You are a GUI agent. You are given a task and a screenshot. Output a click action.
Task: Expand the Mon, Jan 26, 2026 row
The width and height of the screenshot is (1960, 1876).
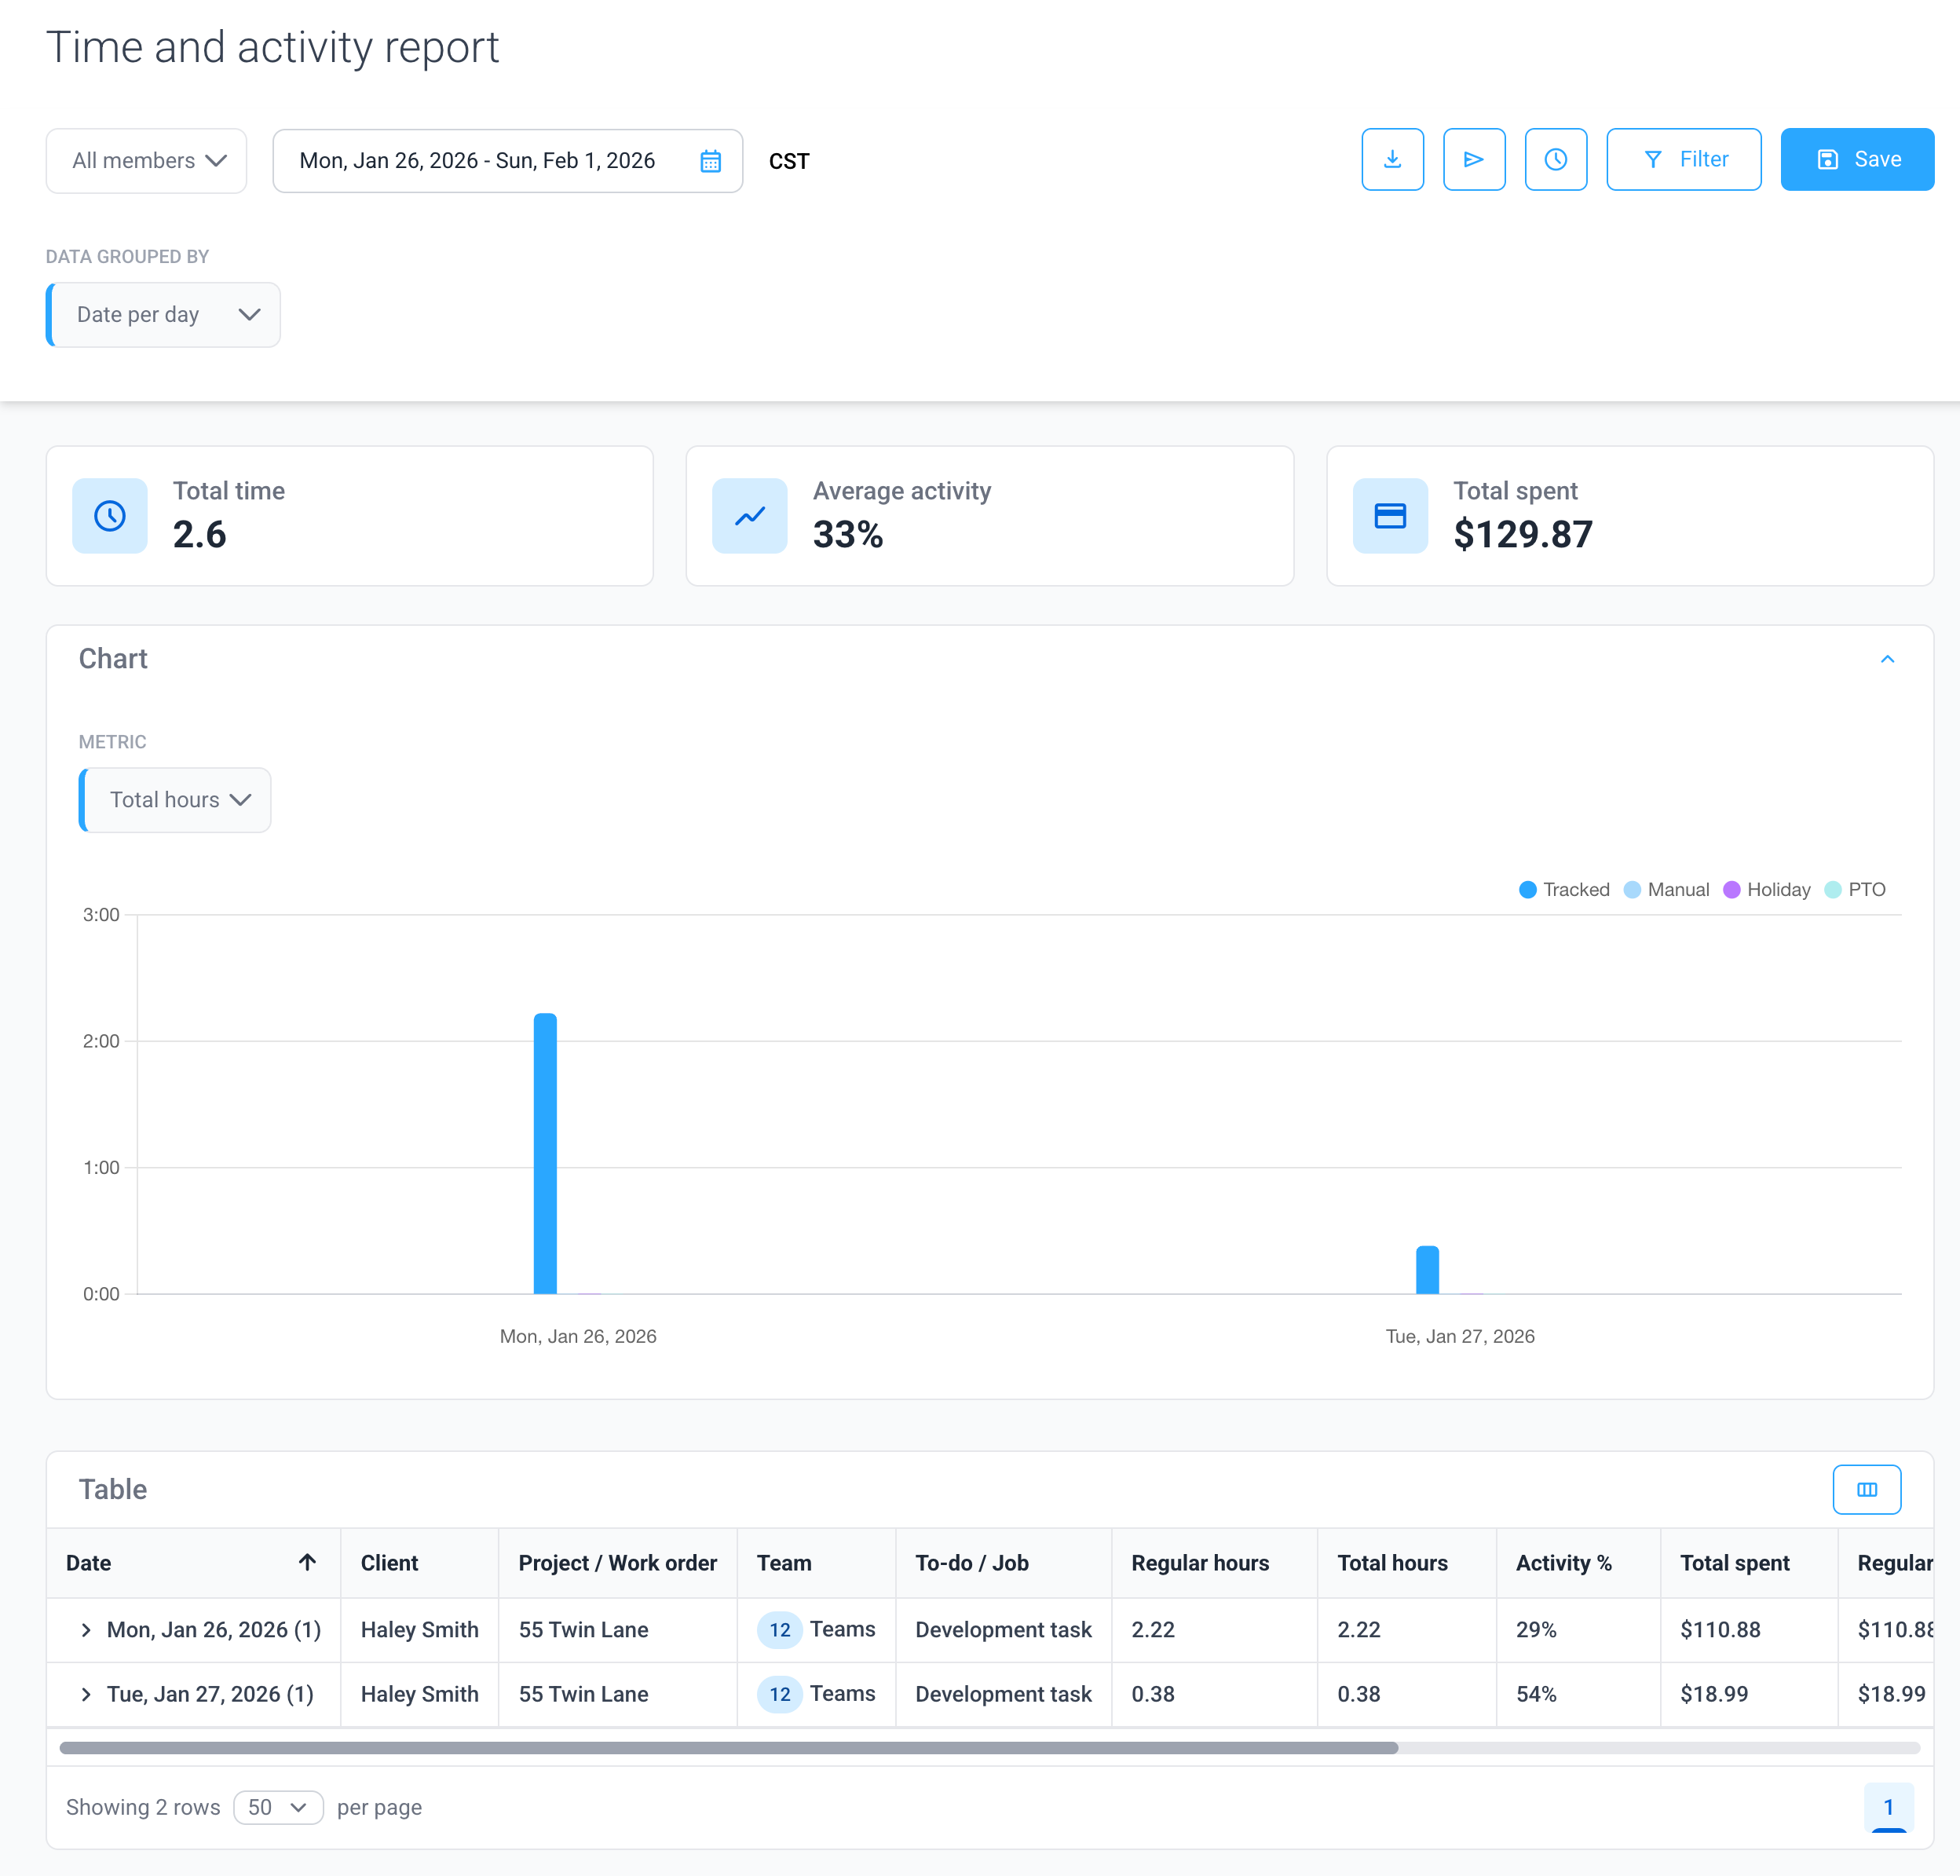[86, 1630]
